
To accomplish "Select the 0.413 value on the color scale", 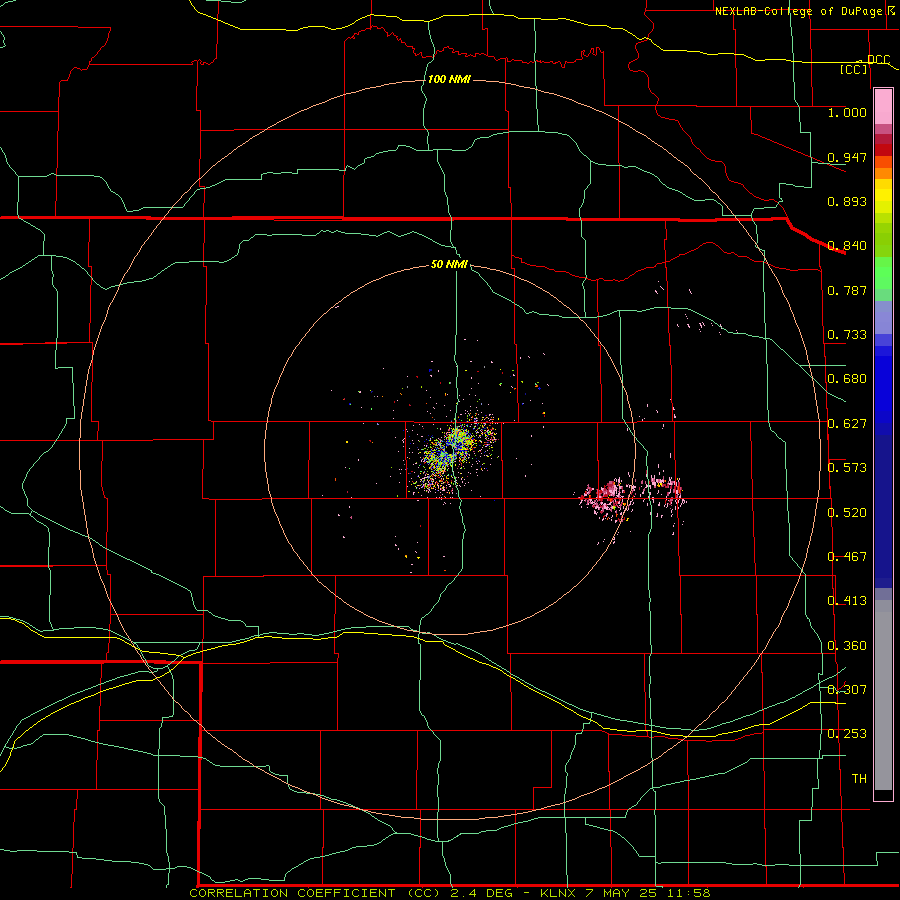I will [847, 601].
